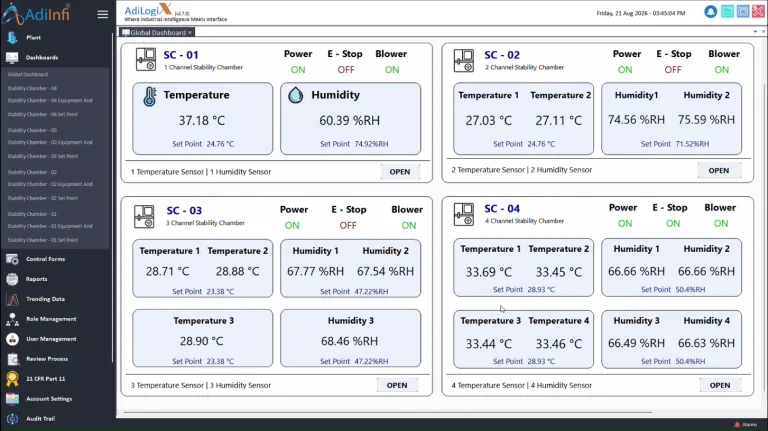Image resolution: width=768 pixels, height=431 pixels.
Task: Open Stability Chamber - 04 in sidebar
Action: pyautogui.click(x=32, y=89)
